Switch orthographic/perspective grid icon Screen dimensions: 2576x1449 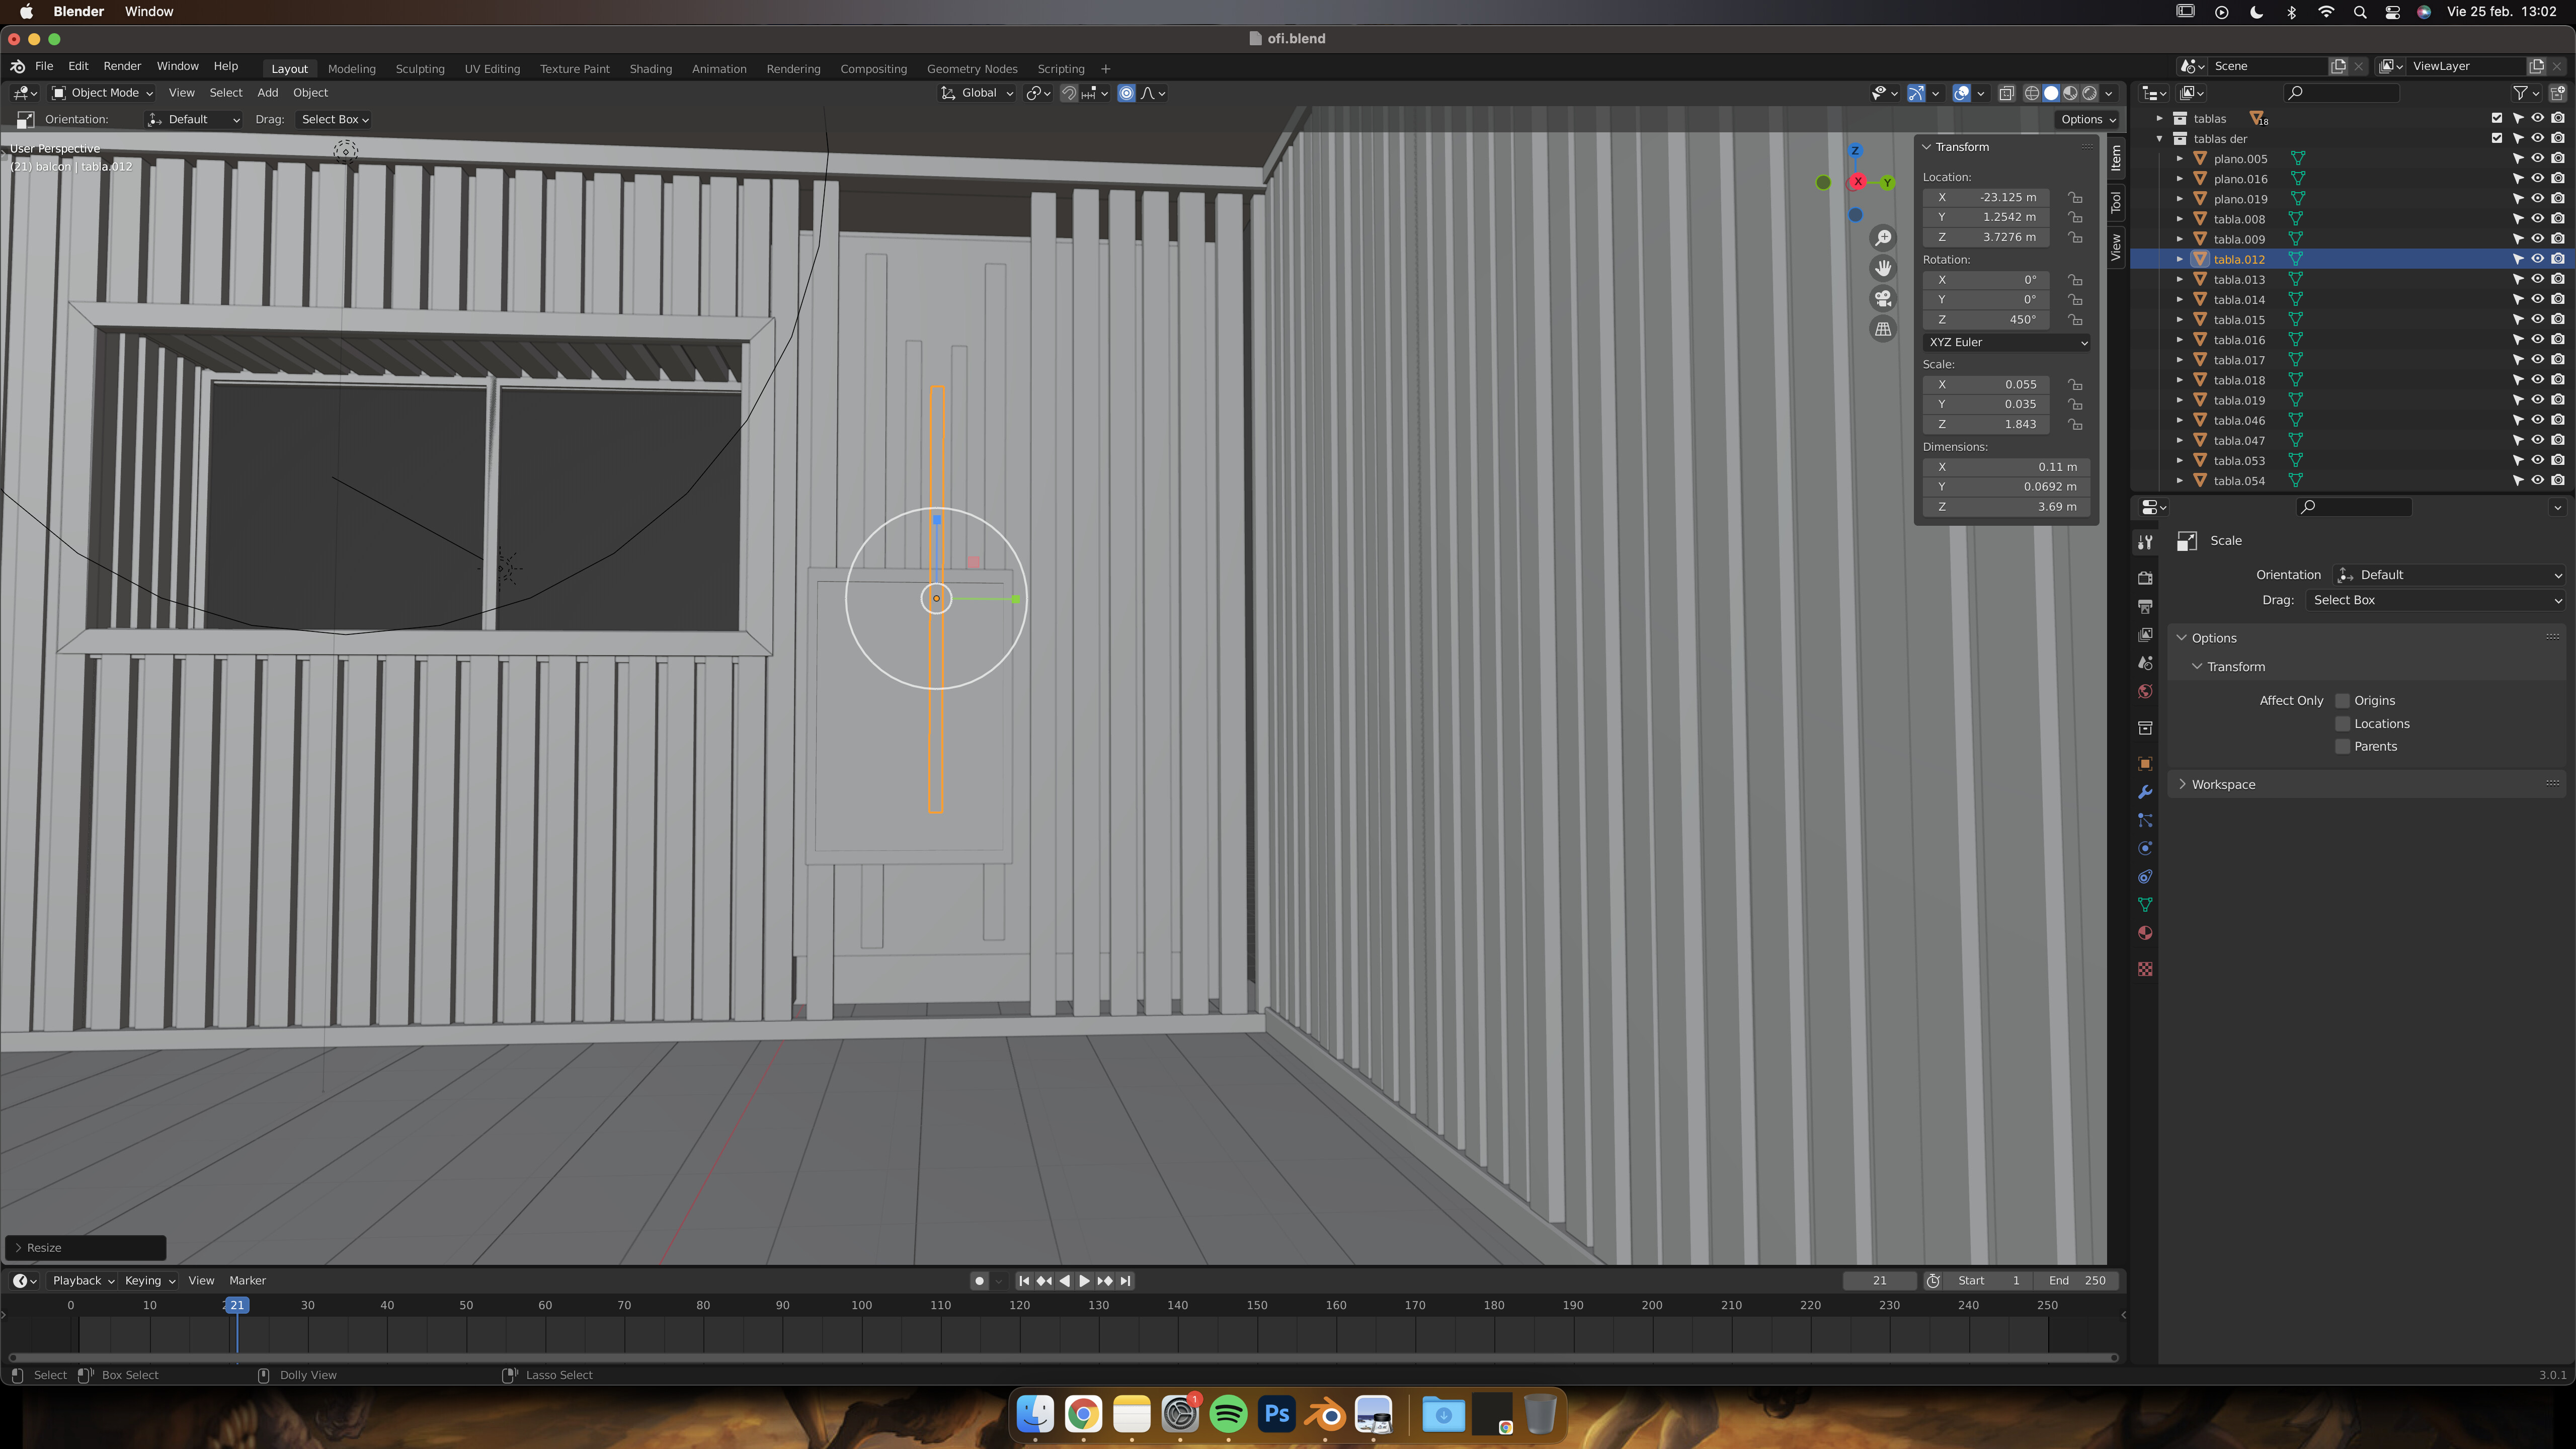click(x=1883, y=329)
